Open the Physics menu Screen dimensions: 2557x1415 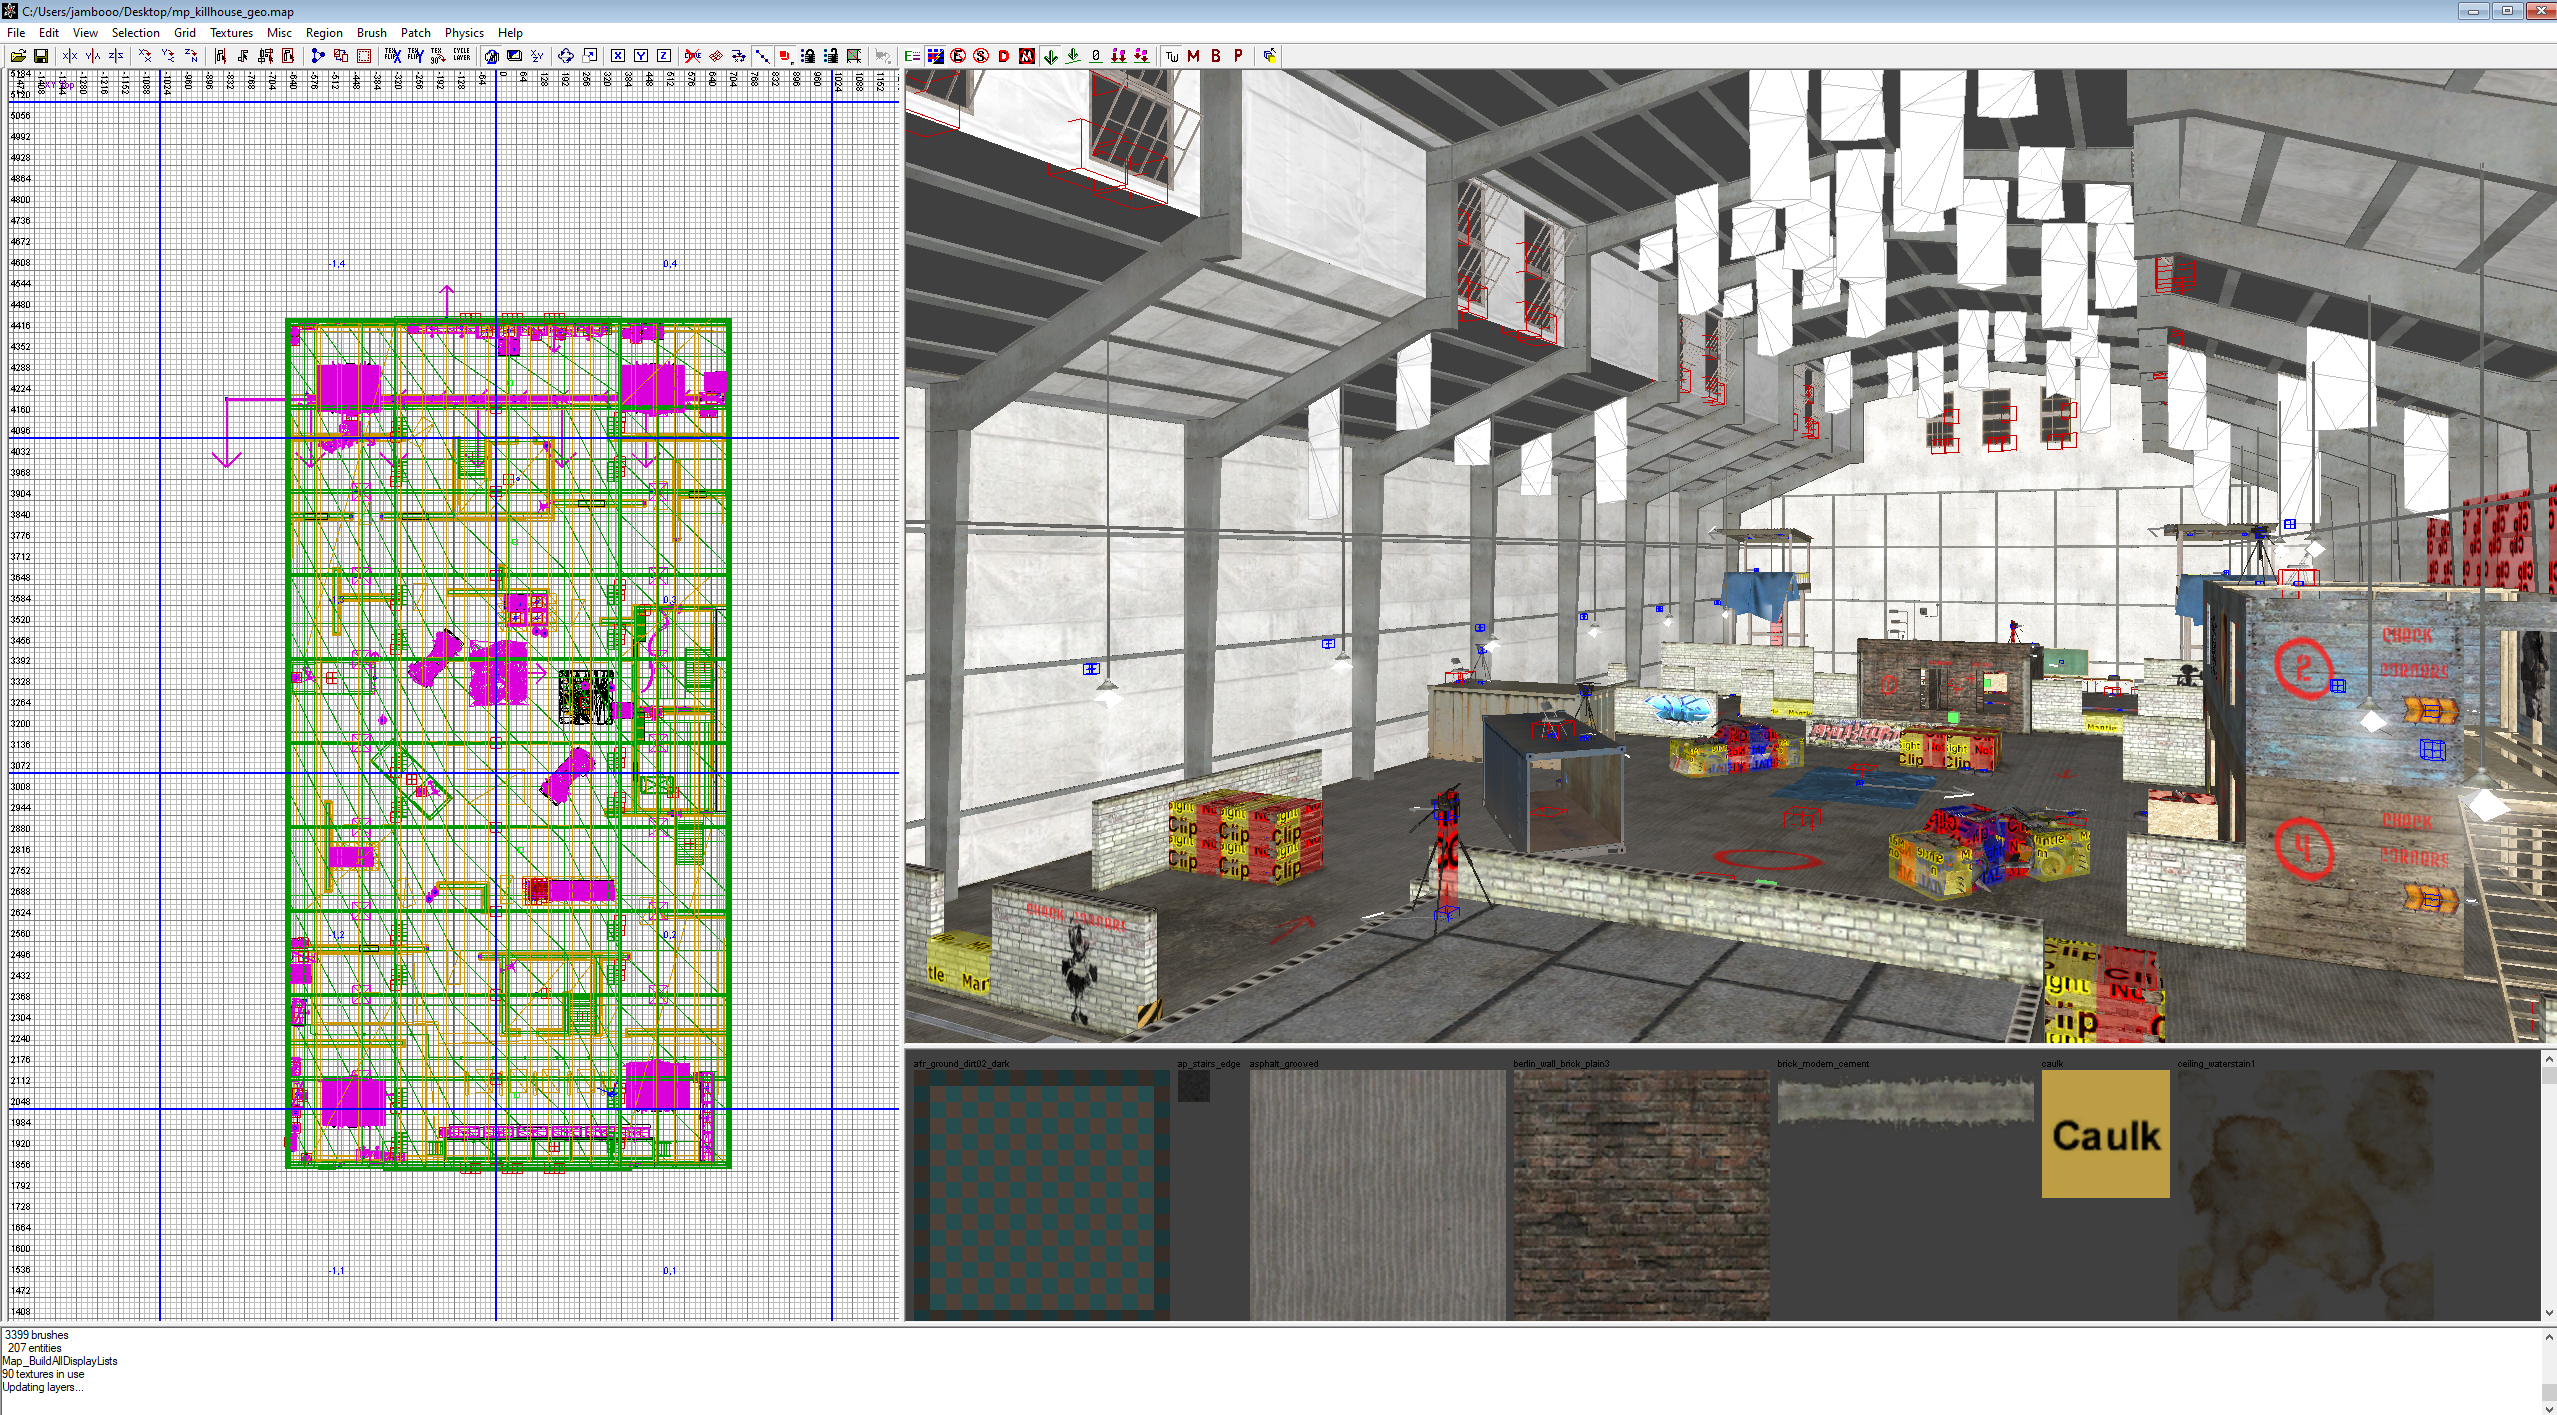[x=464, y=33]
